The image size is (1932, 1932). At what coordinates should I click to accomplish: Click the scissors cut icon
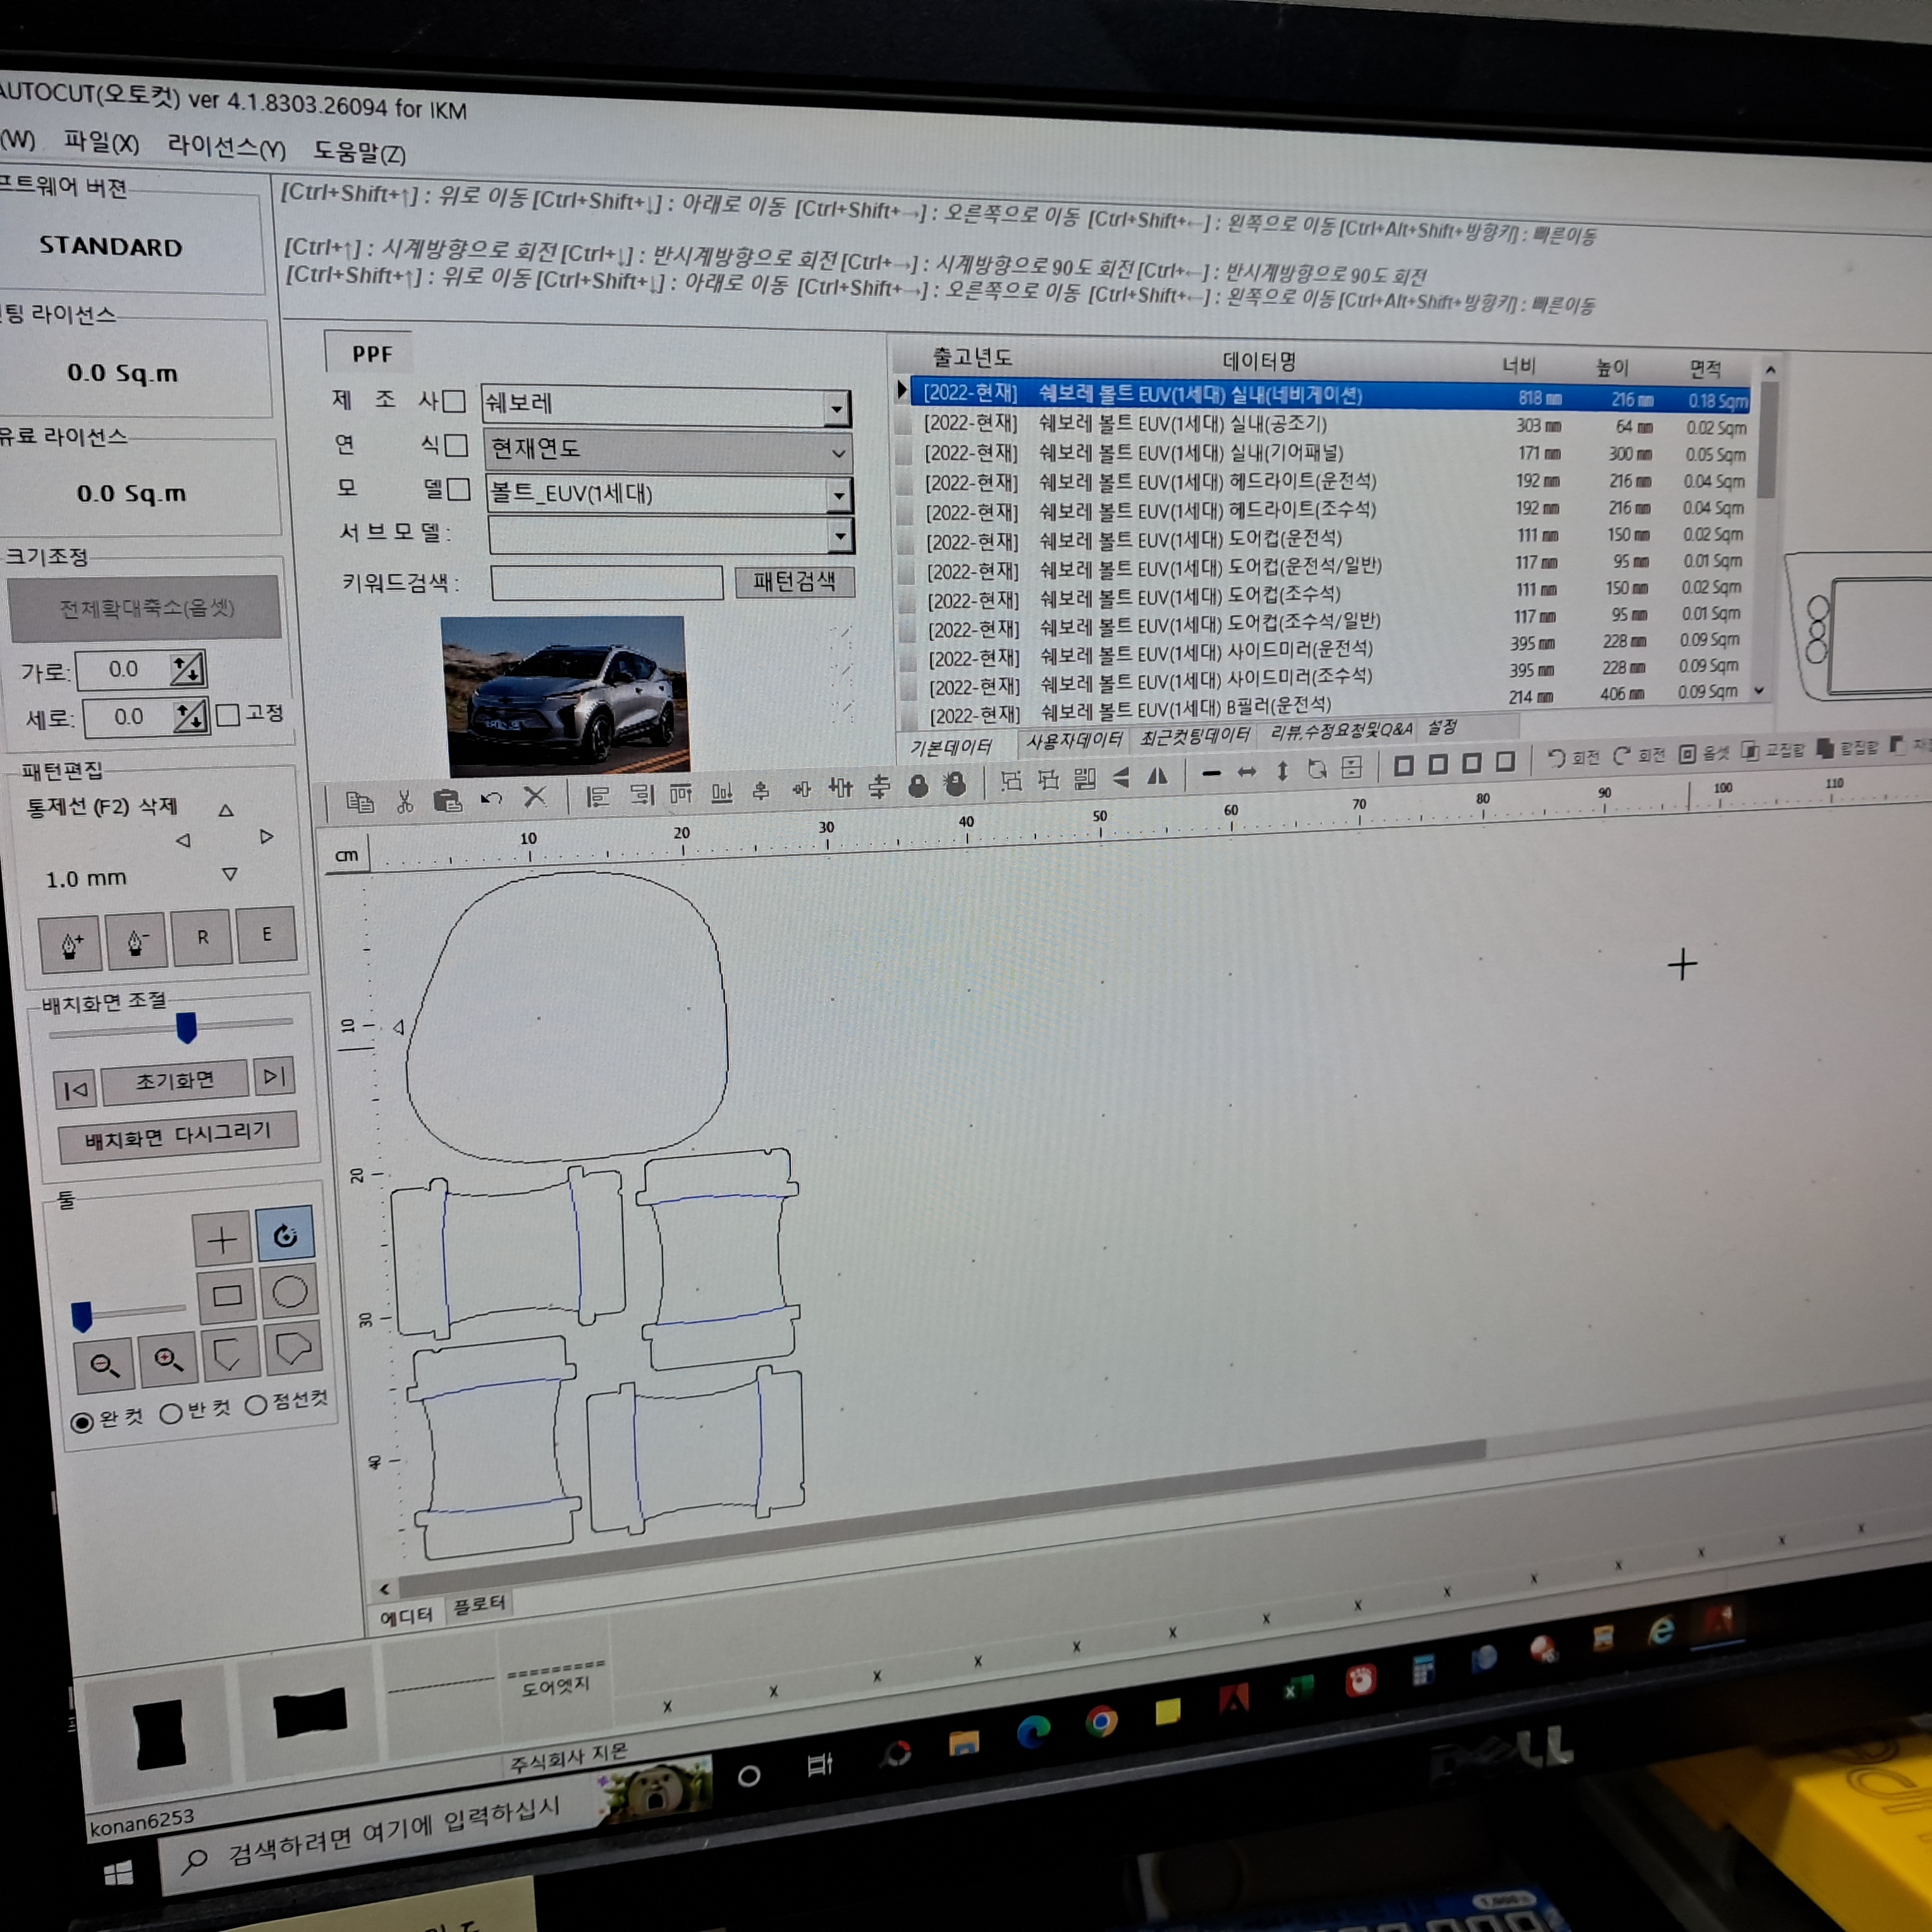point(404,802)
